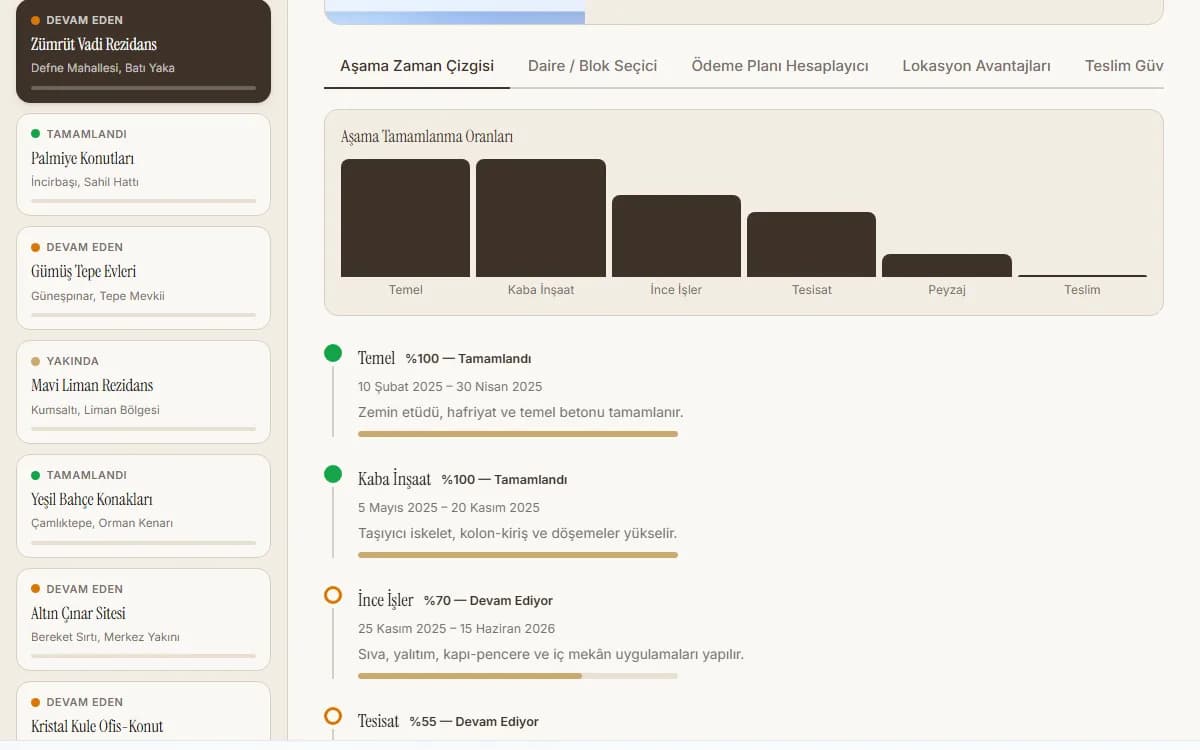The height and width of the screenshot is (750, 1200).
Task: Click the '%55 — Devam Ediyor' status text
Action: (474, 722)
